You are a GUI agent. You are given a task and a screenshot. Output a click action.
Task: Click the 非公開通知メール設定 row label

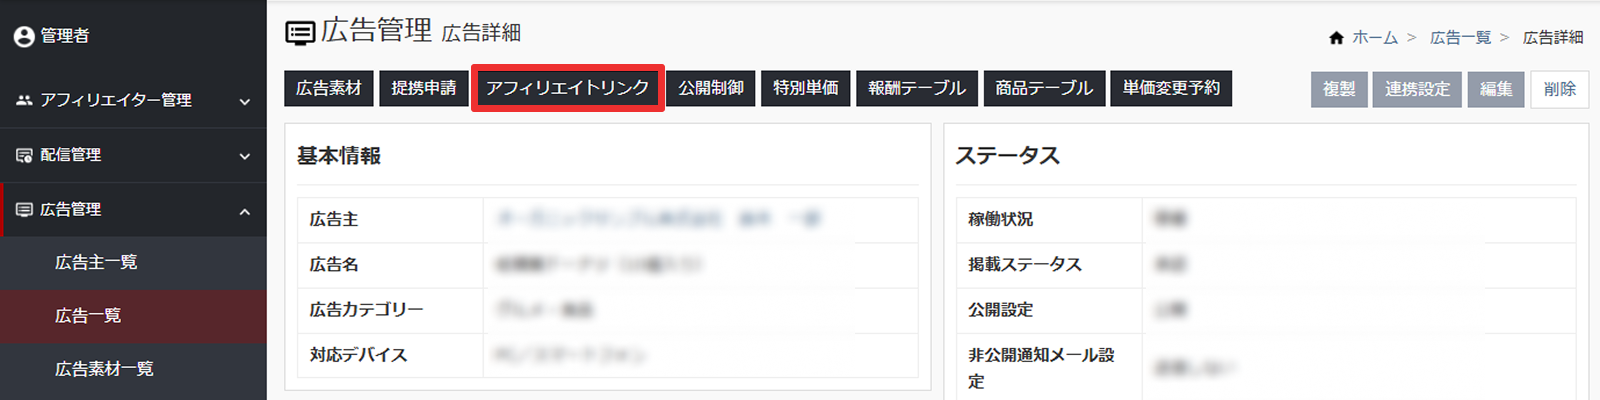click(1041, 368)
